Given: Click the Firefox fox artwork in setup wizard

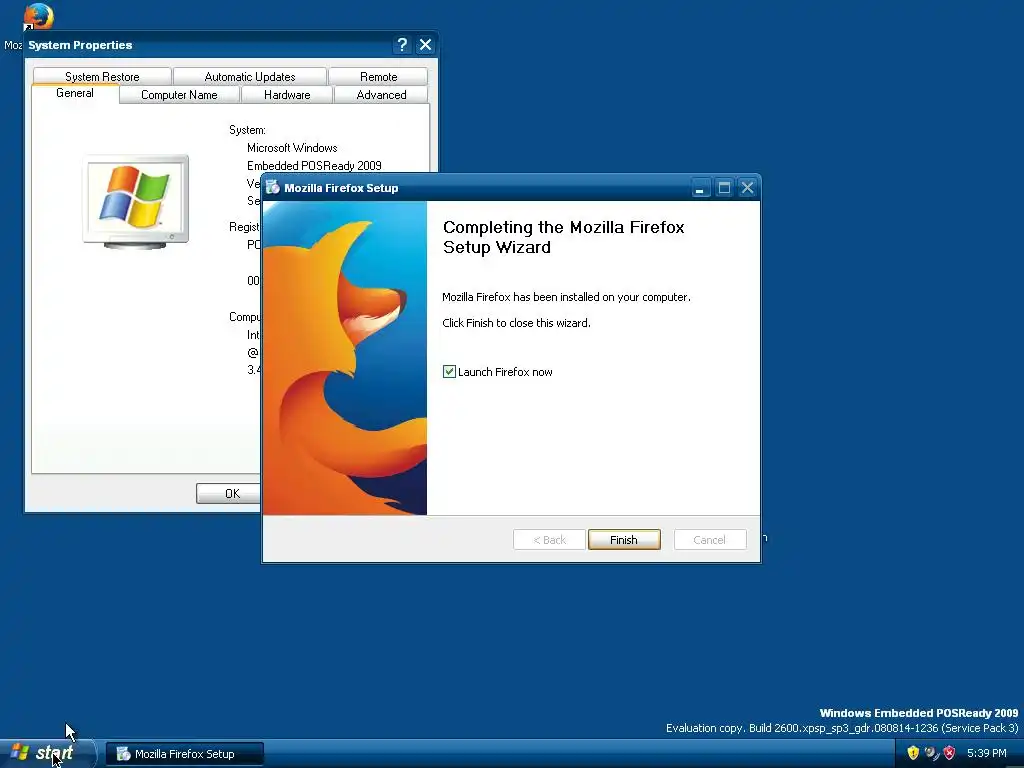Looking at the screenshot, I should click(345, 358).
